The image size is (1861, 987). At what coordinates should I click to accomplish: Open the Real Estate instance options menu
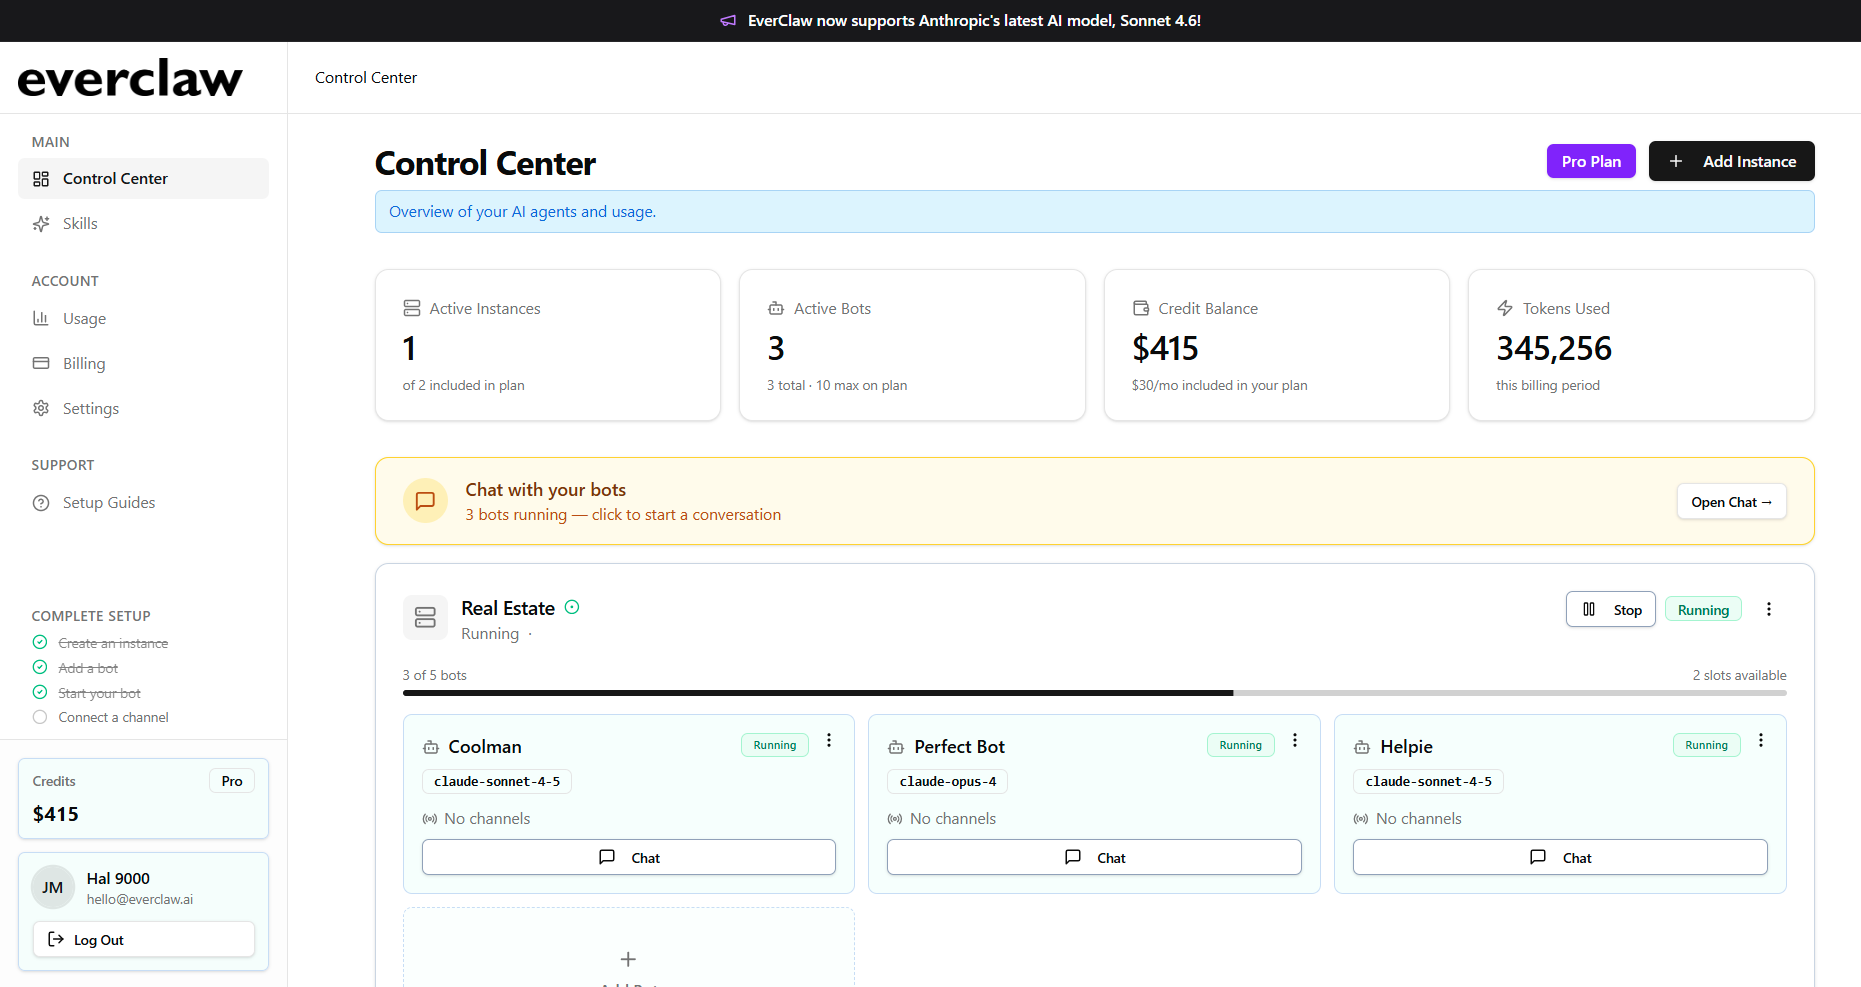pyautogui.click(x=1768, y=609)
